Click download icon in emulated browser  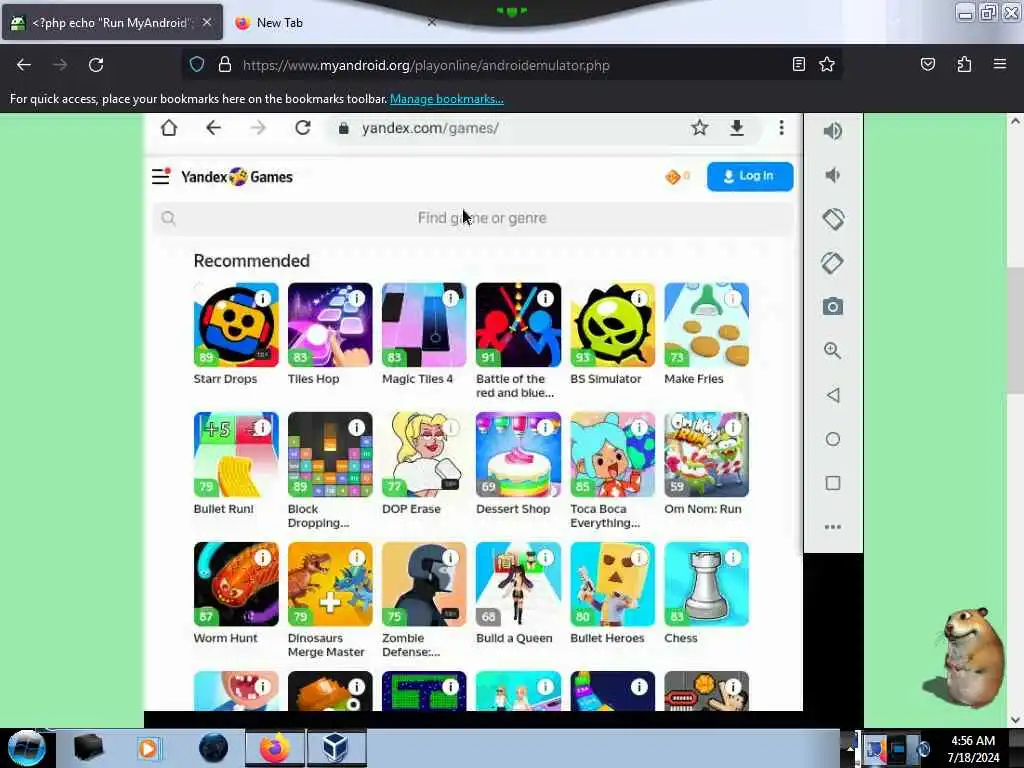pos(737,128)
